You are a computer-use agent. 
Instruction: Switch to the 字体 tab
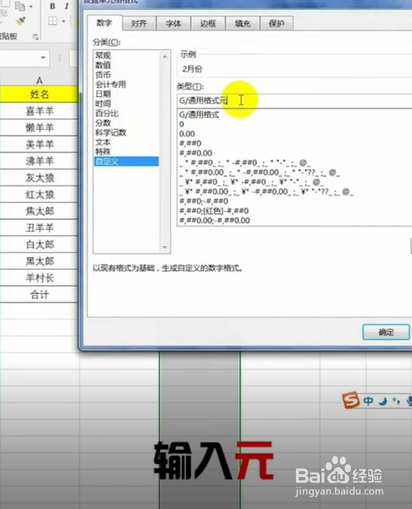point(173,23)
